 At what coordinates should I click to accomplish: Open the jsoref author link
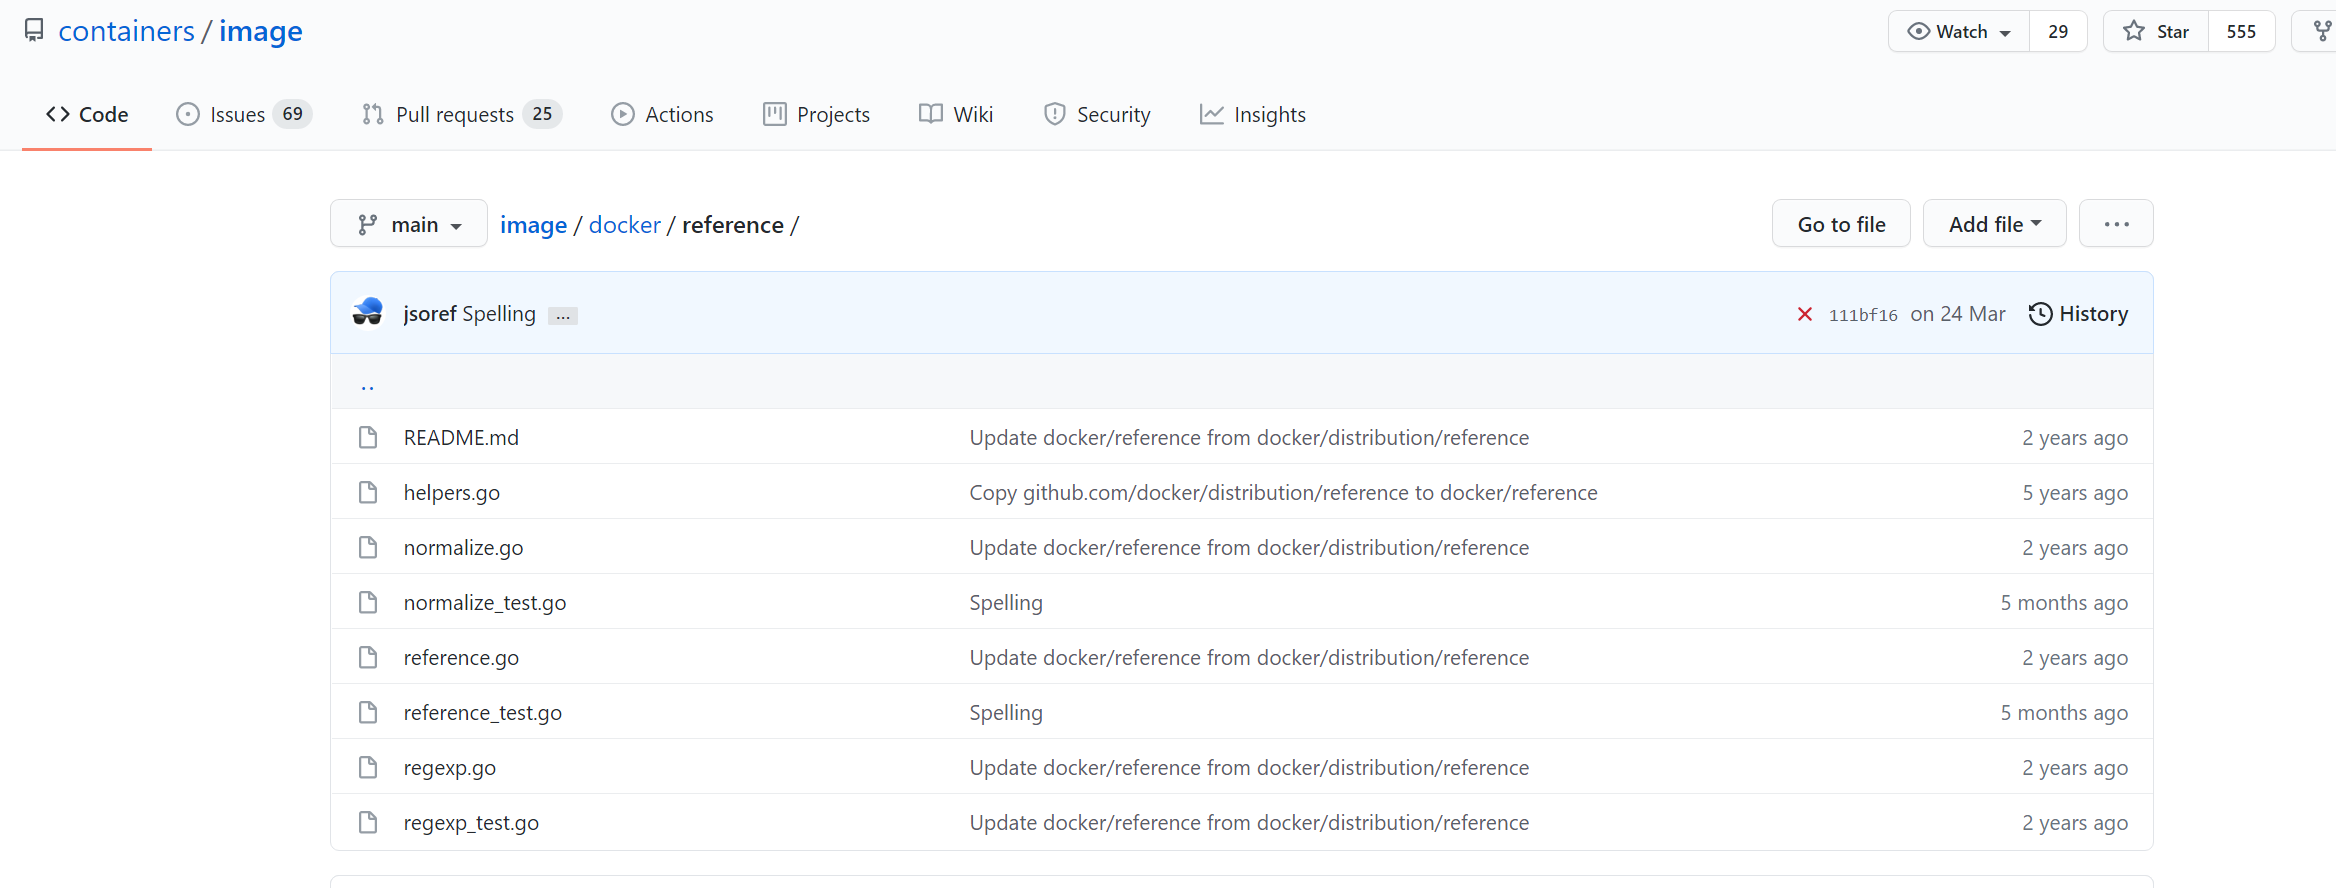pos(430,314)
